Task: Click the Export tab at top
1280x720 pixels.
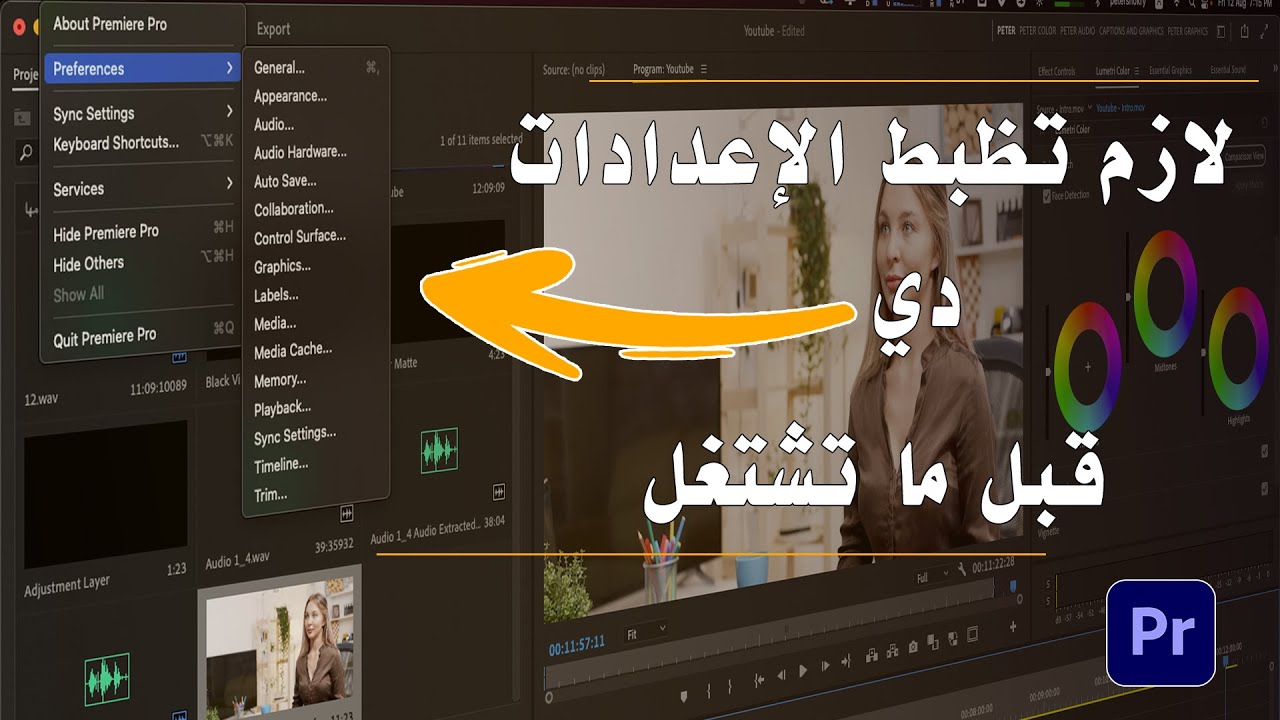Action: click(x=273, y=29)
